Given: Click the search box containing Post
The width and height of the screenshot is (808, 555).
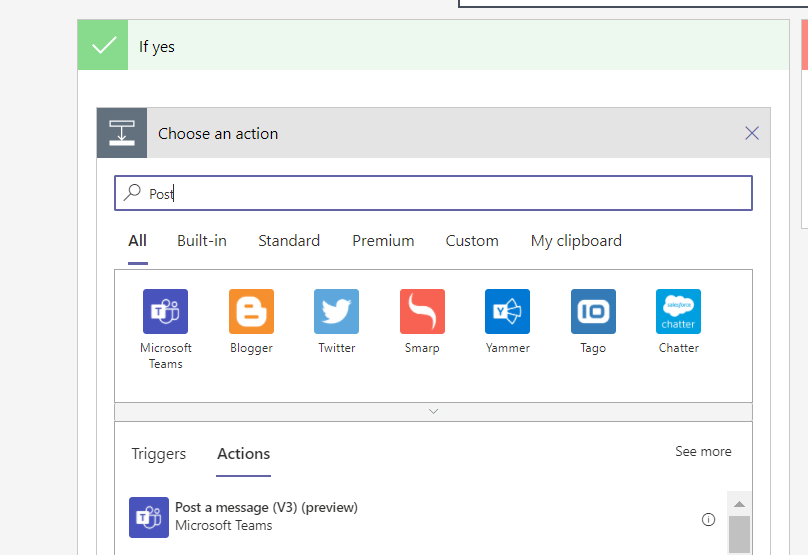Looking at the screenshot, I should point(433,194).
